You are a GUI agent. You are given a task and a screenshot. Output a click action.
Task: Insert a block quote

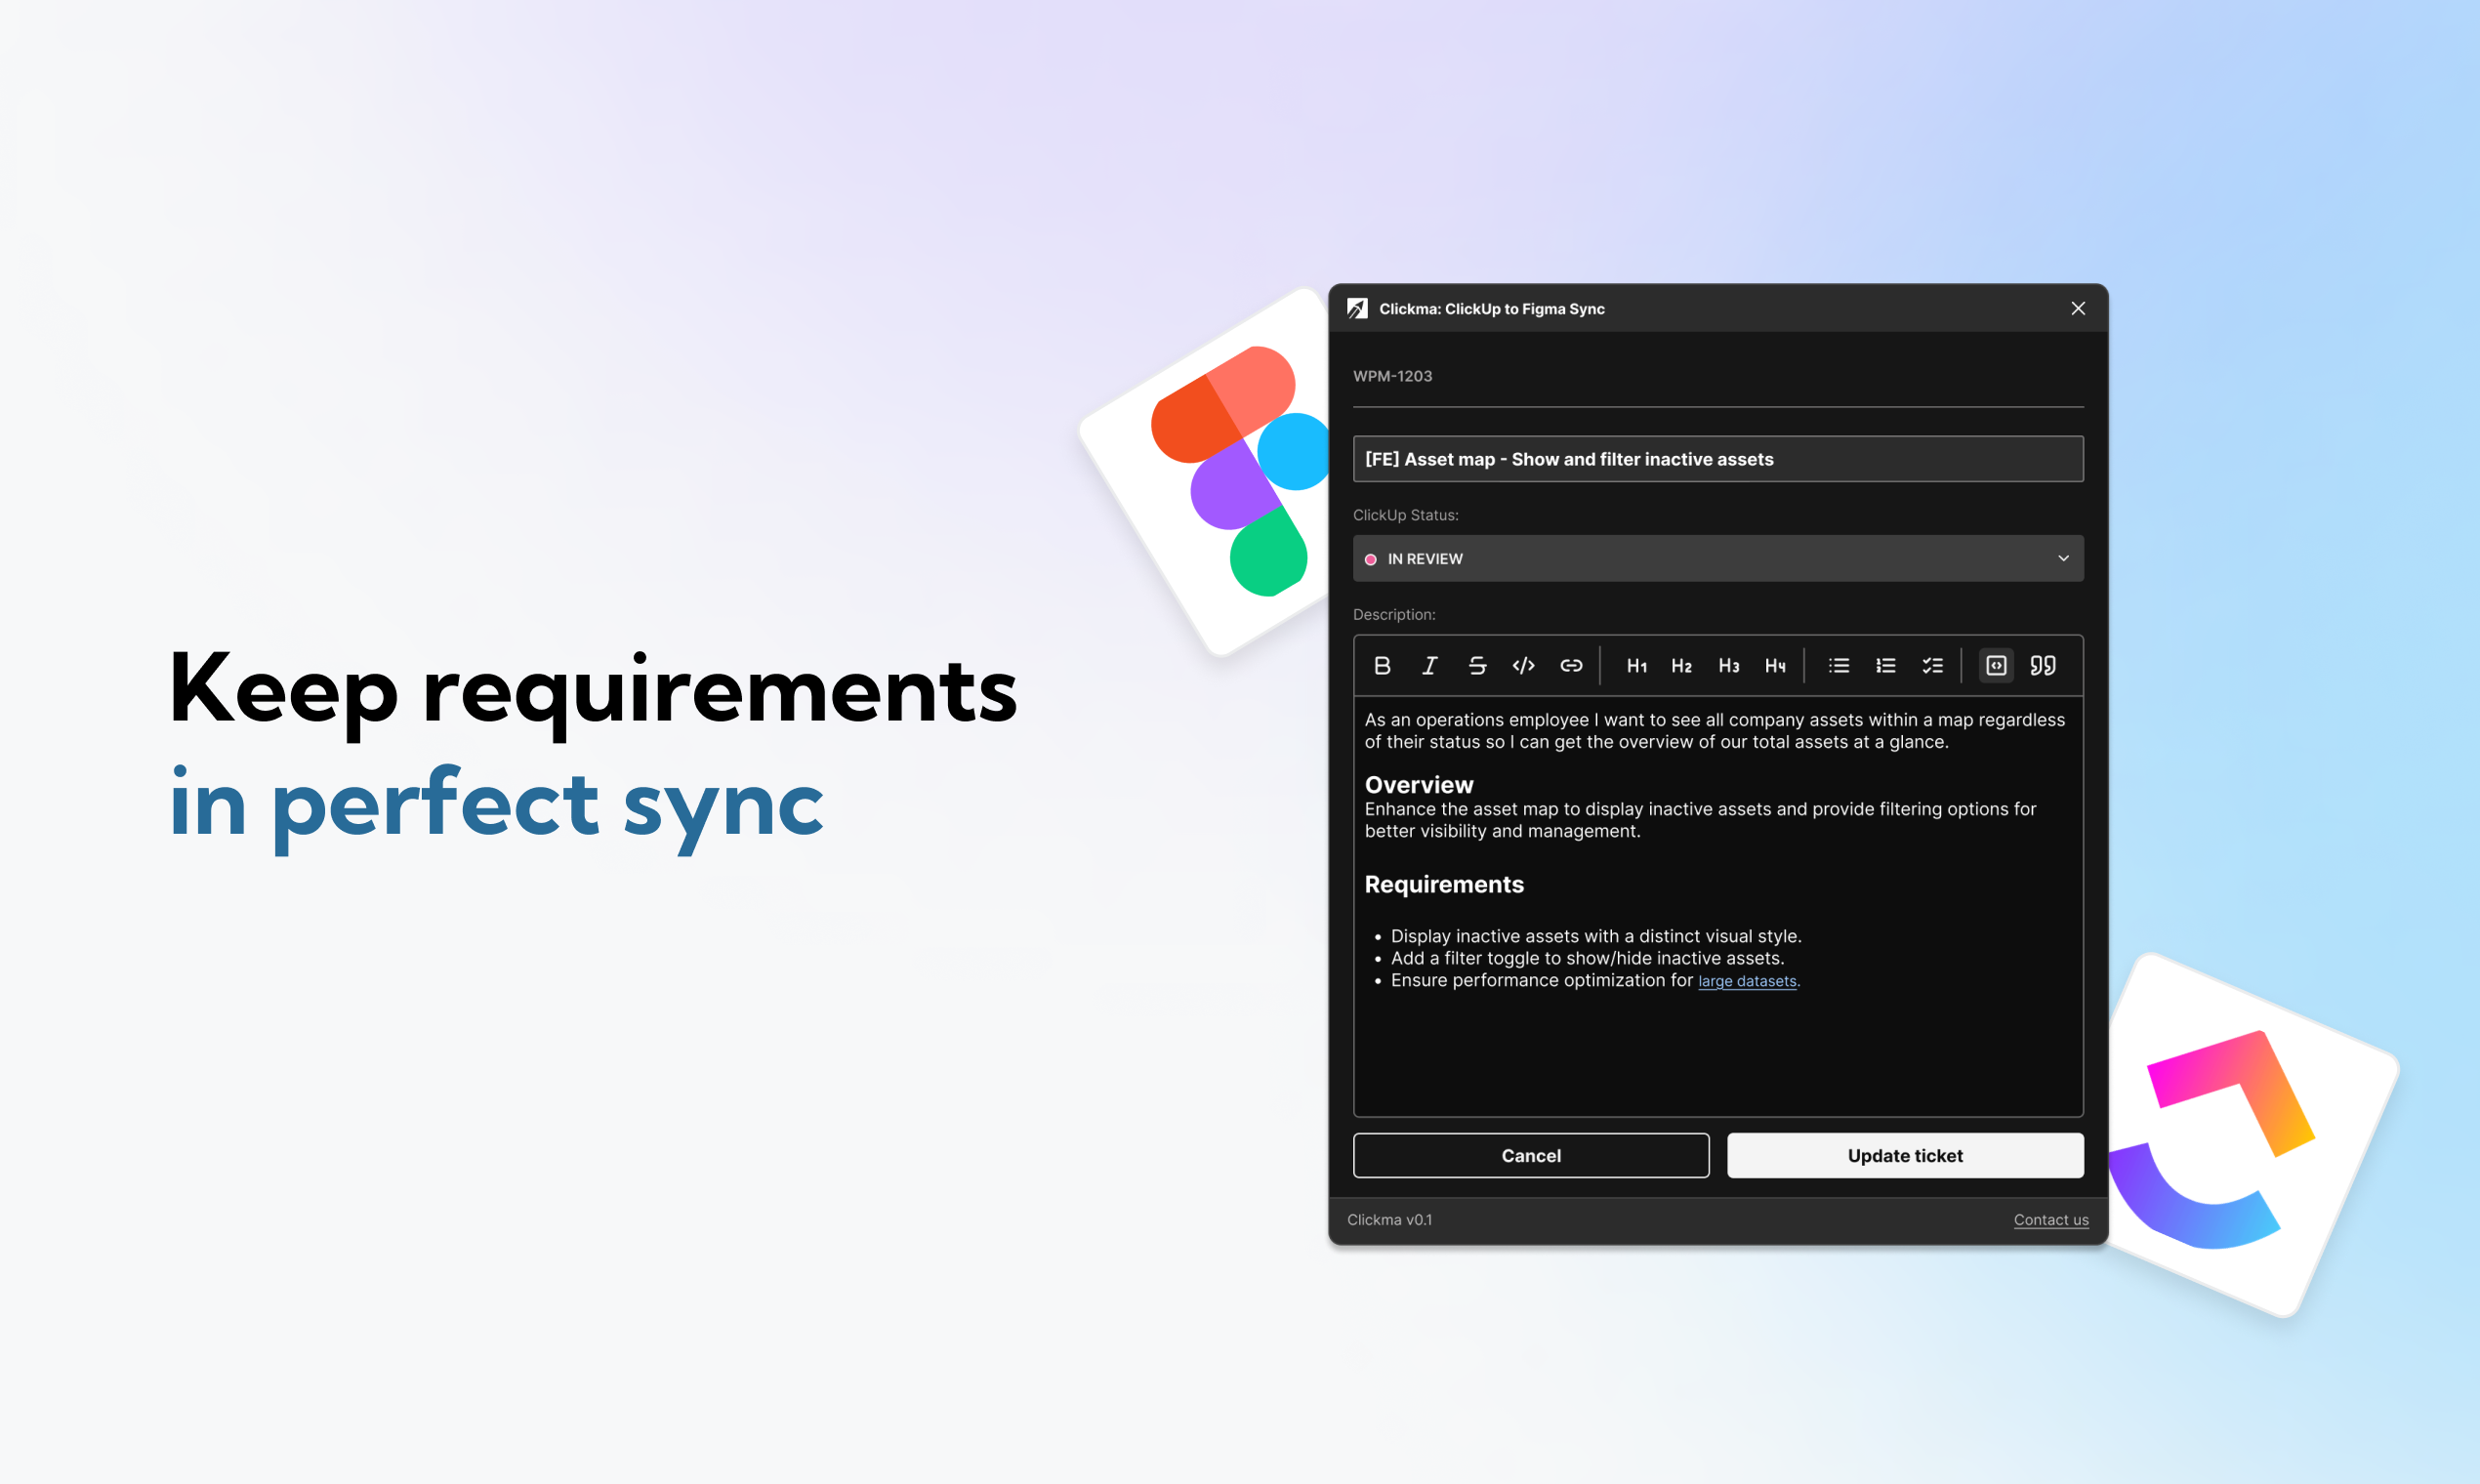click(2043, 666)
